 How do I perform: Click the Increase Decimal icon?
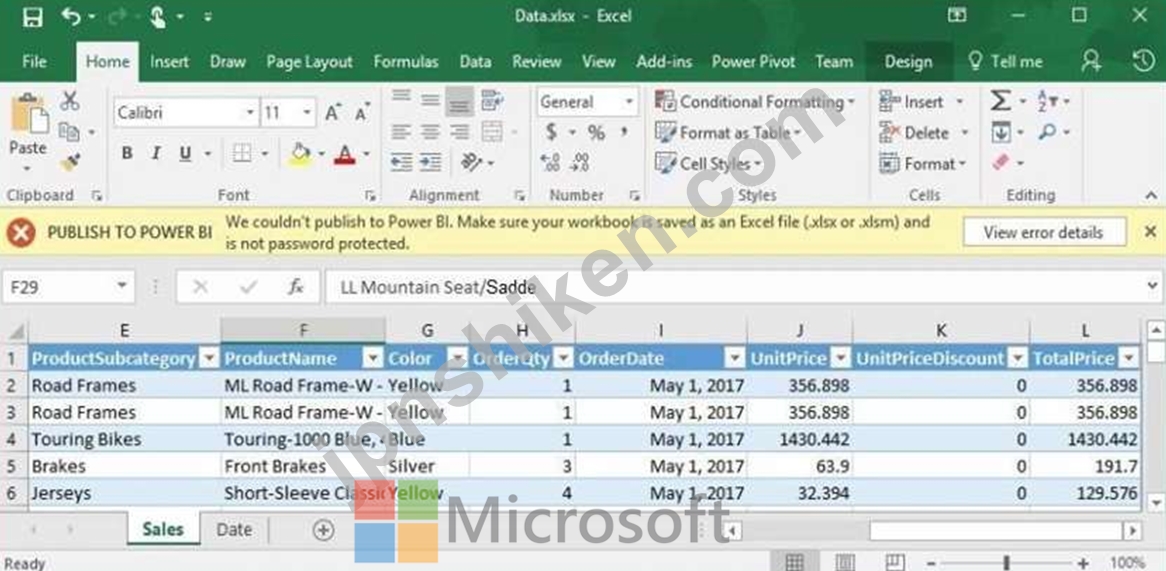551,162
